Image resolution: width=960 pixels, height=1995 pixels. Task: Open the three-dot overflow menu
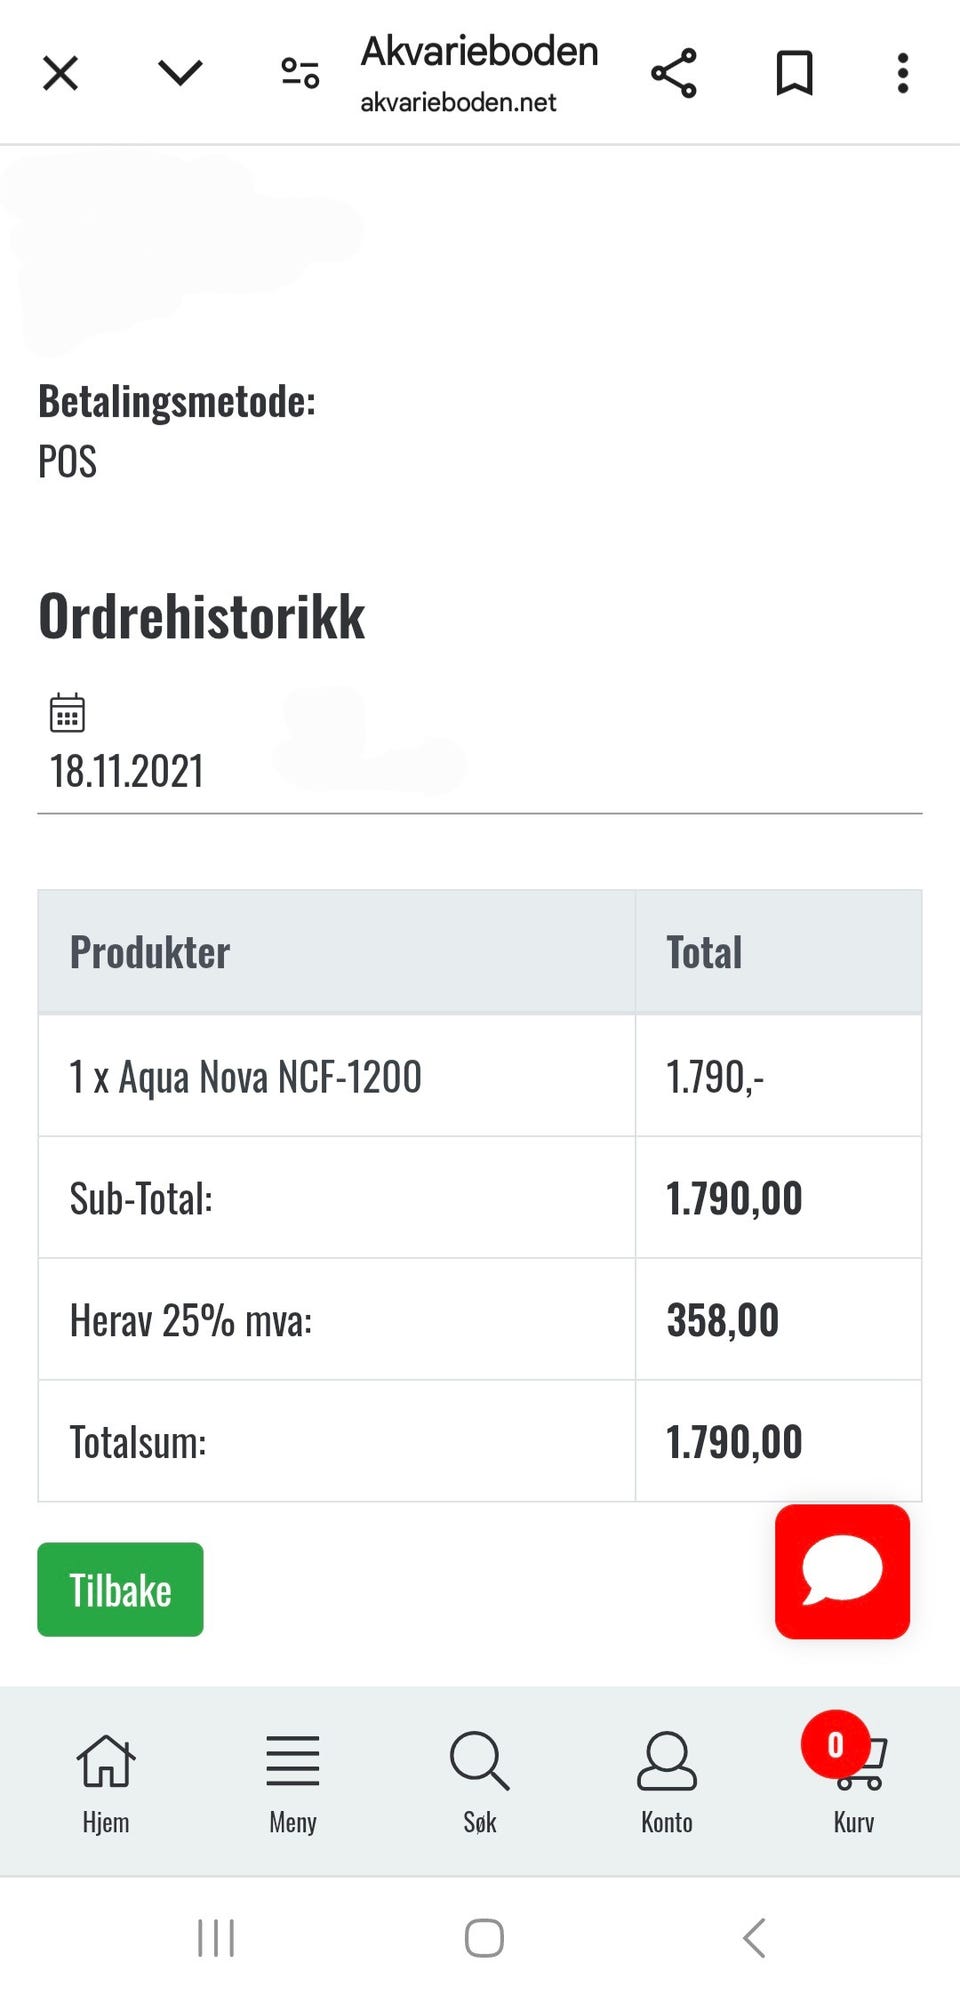pos(902,73)
